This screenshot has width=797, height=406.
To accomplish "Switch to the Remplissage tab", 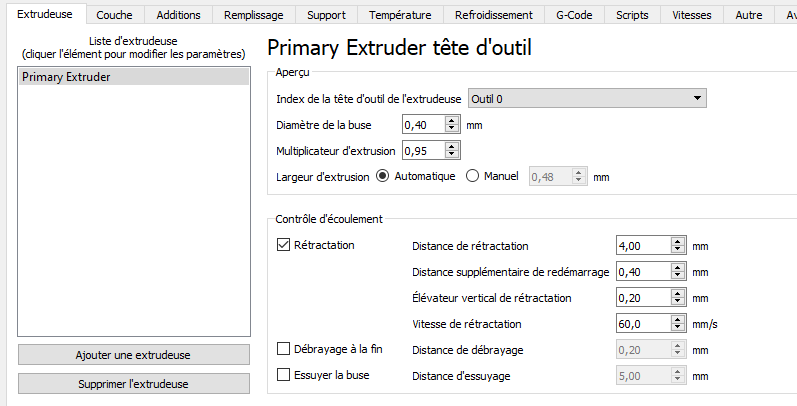I will point(254,15).
